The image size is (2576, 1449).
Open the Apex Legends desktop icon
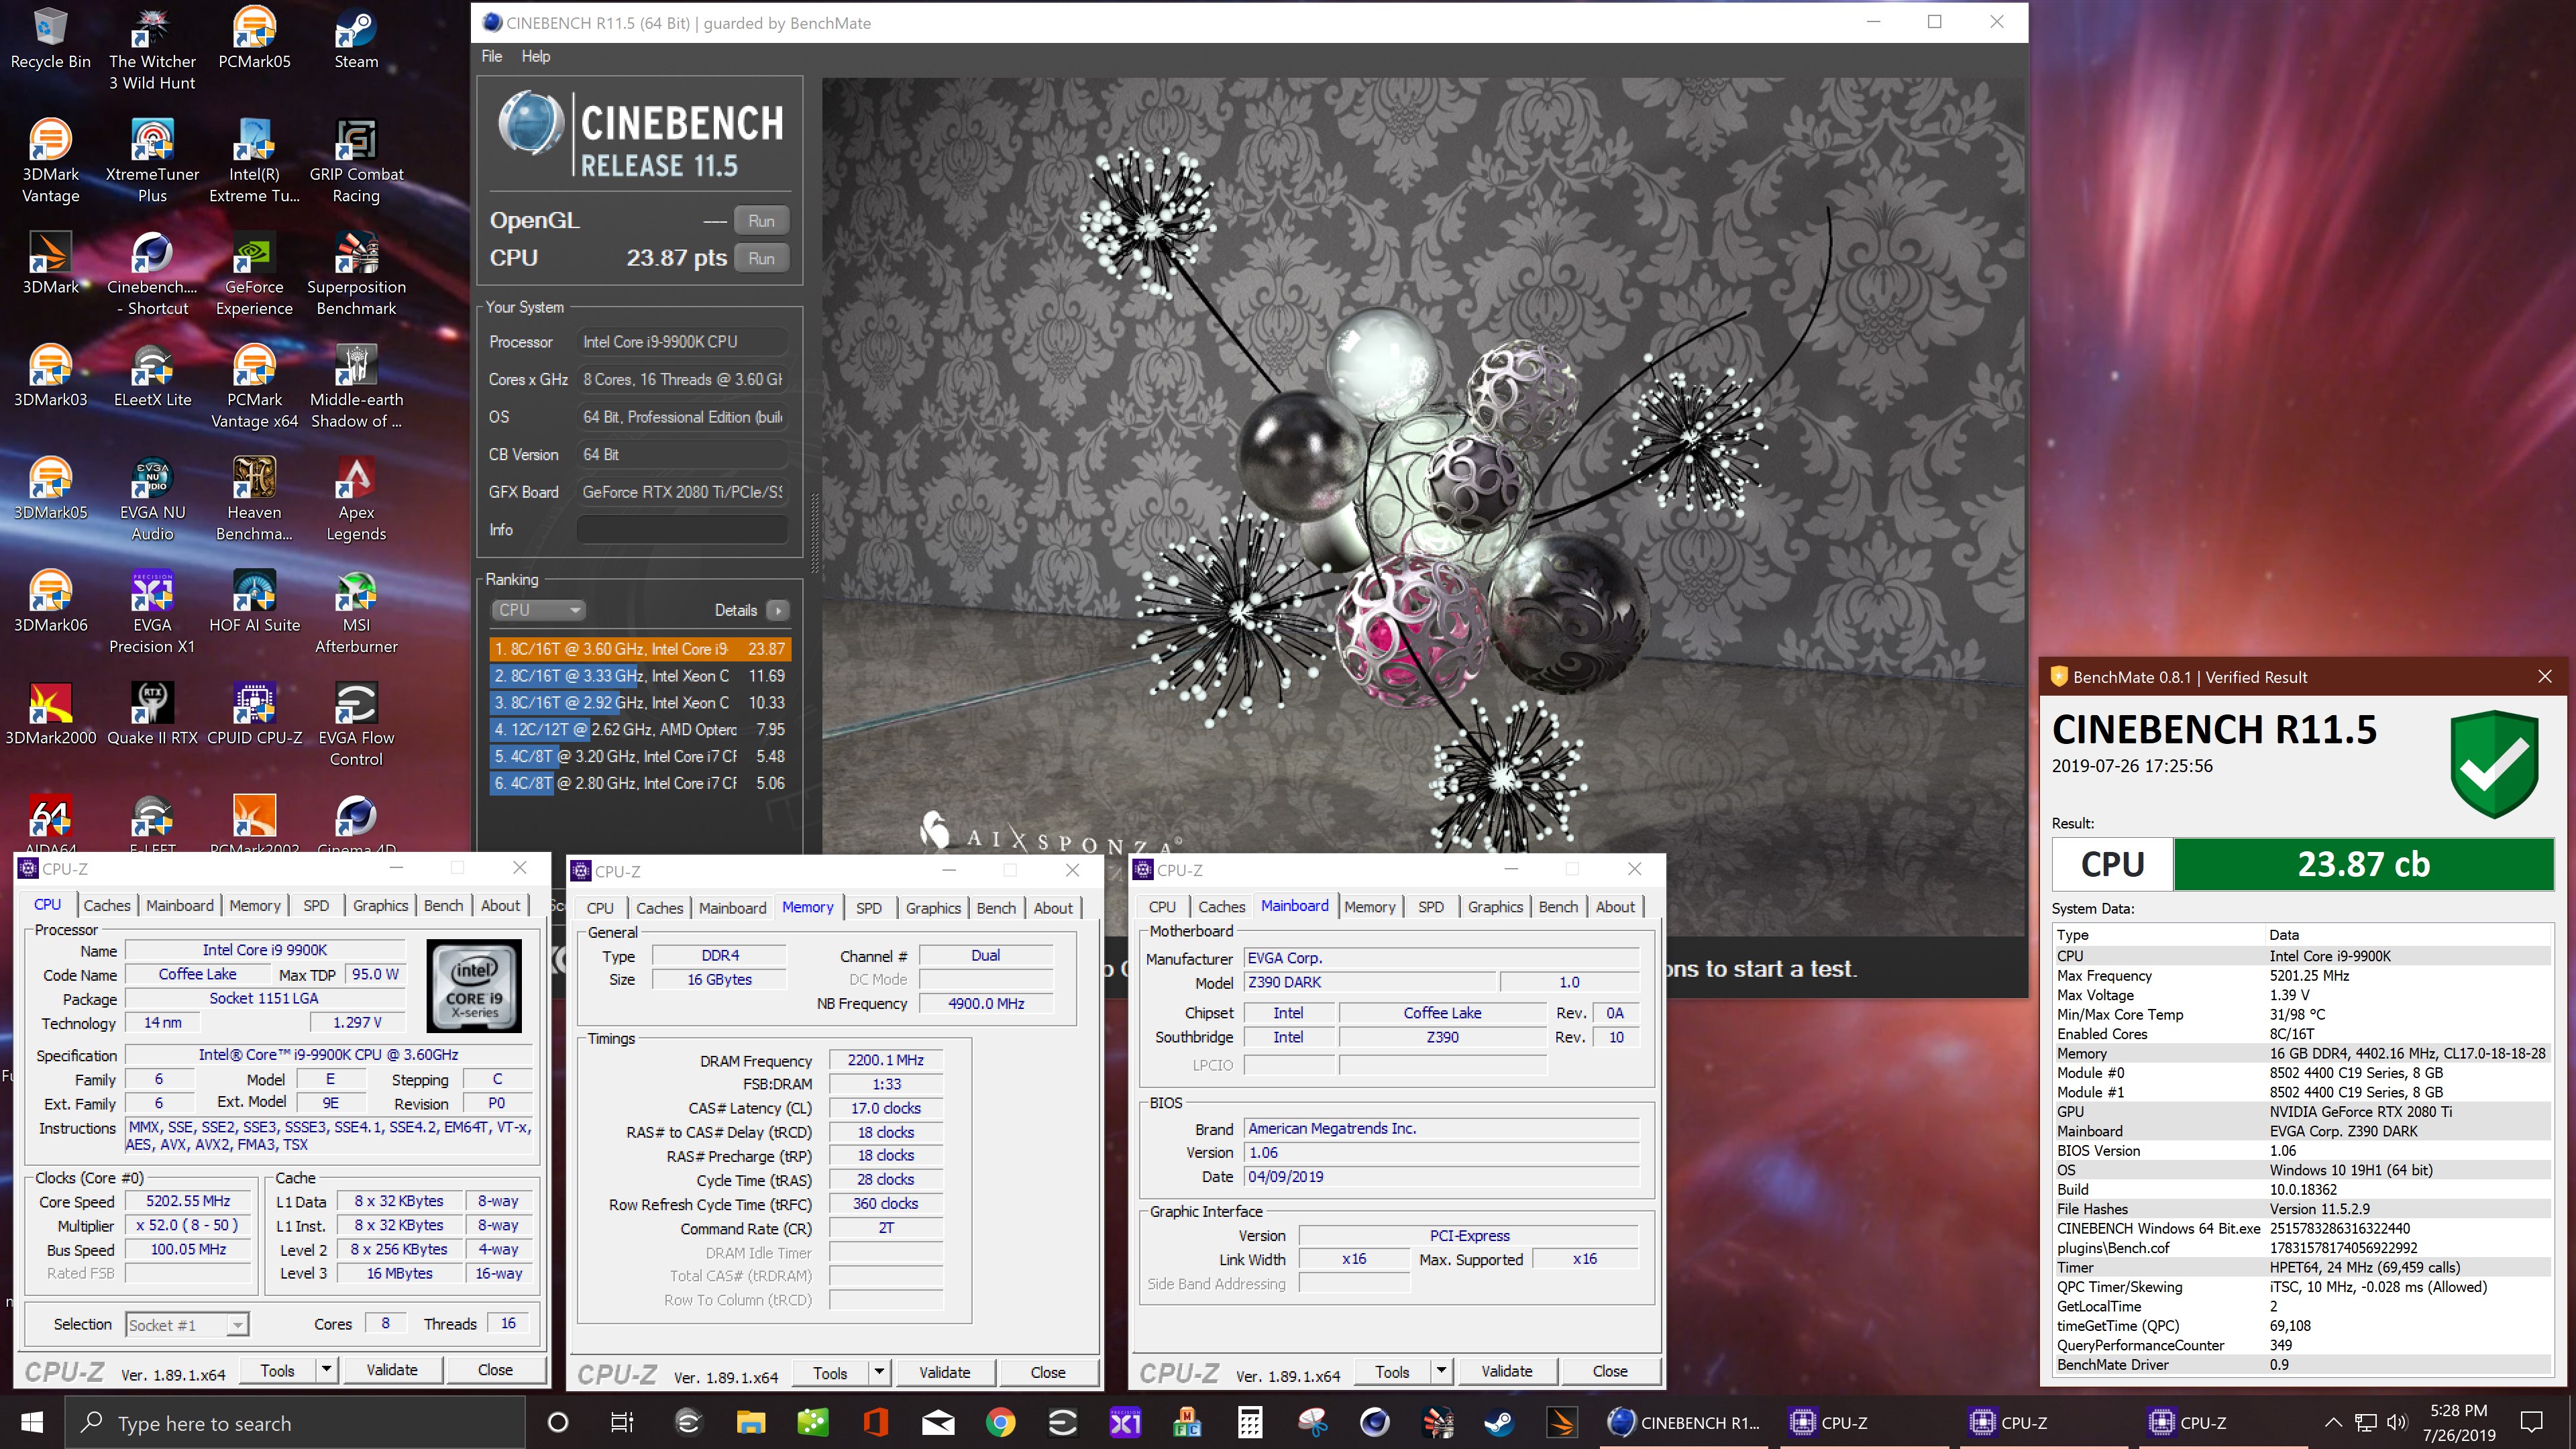tap(356, 500)
